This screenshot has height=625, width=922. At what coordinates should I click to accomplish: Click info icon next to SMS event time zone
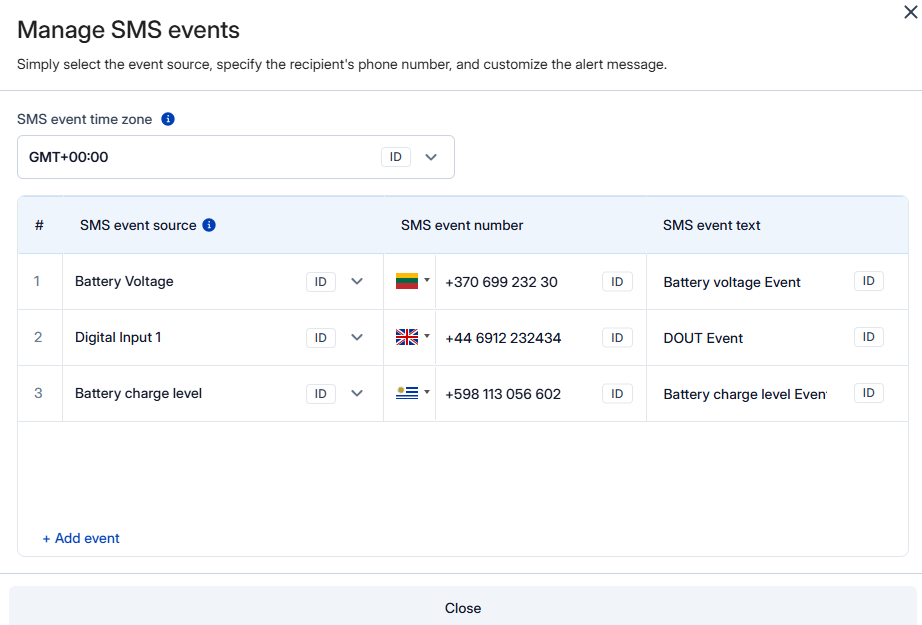[x=168, y=119]
